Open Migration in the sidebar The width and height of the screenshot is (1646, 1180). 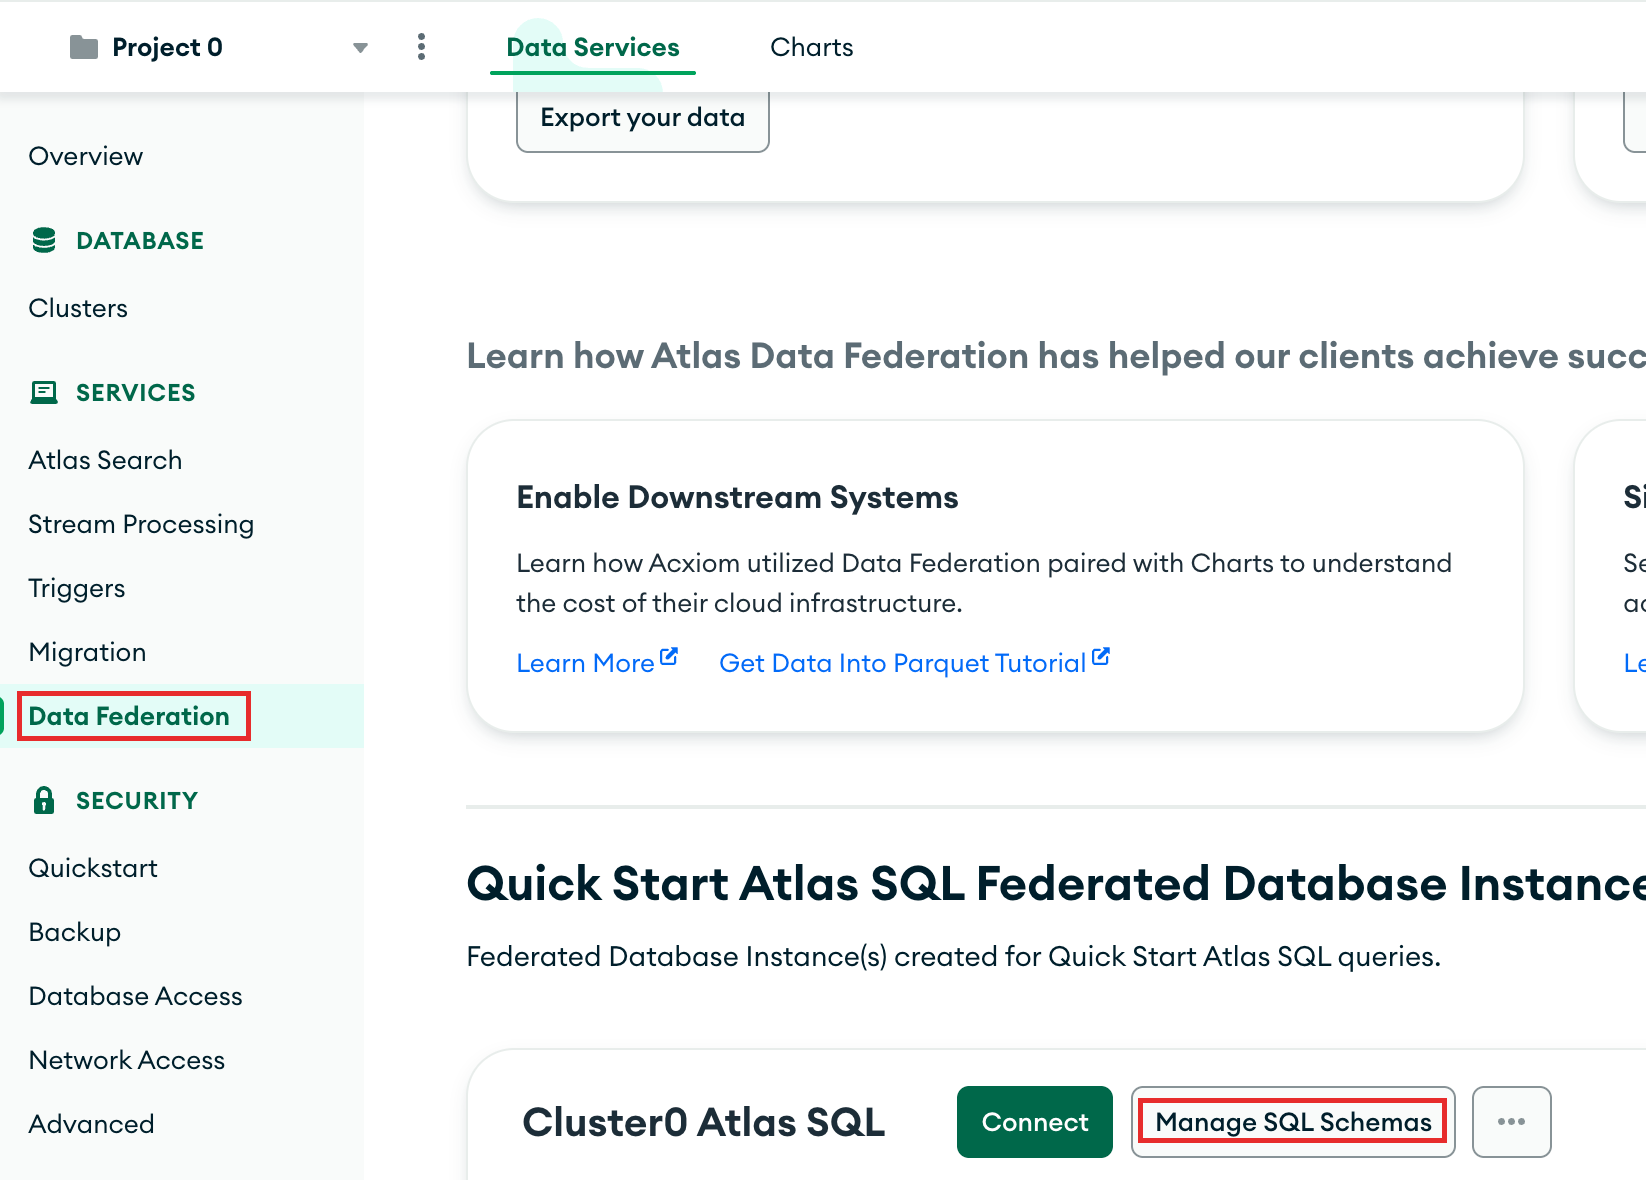point(87,652)
